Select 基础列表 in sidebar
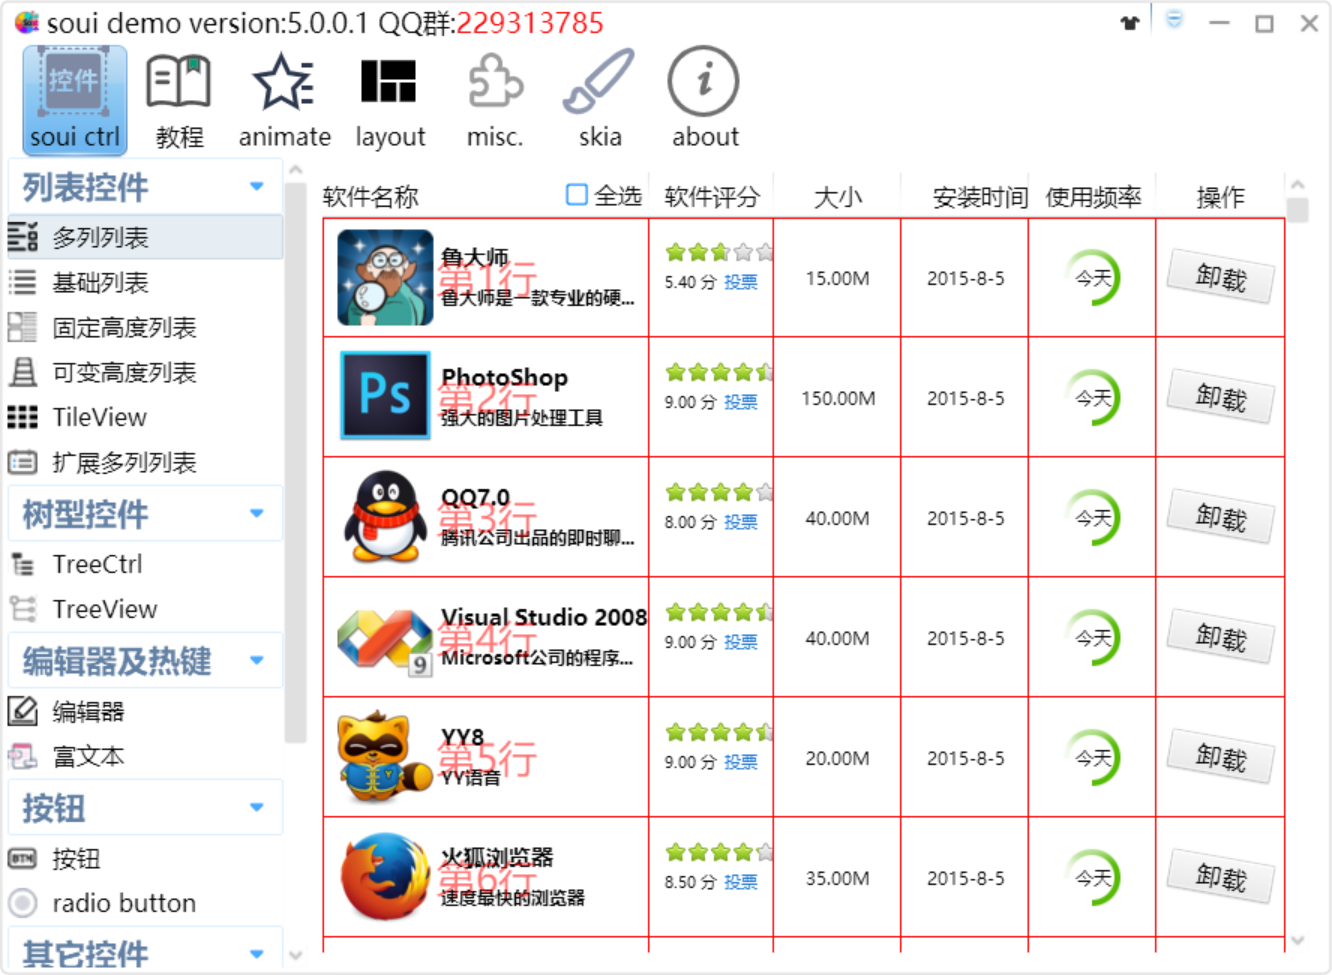The height and width of the screenshot is (975, 1332). [145, 282]
